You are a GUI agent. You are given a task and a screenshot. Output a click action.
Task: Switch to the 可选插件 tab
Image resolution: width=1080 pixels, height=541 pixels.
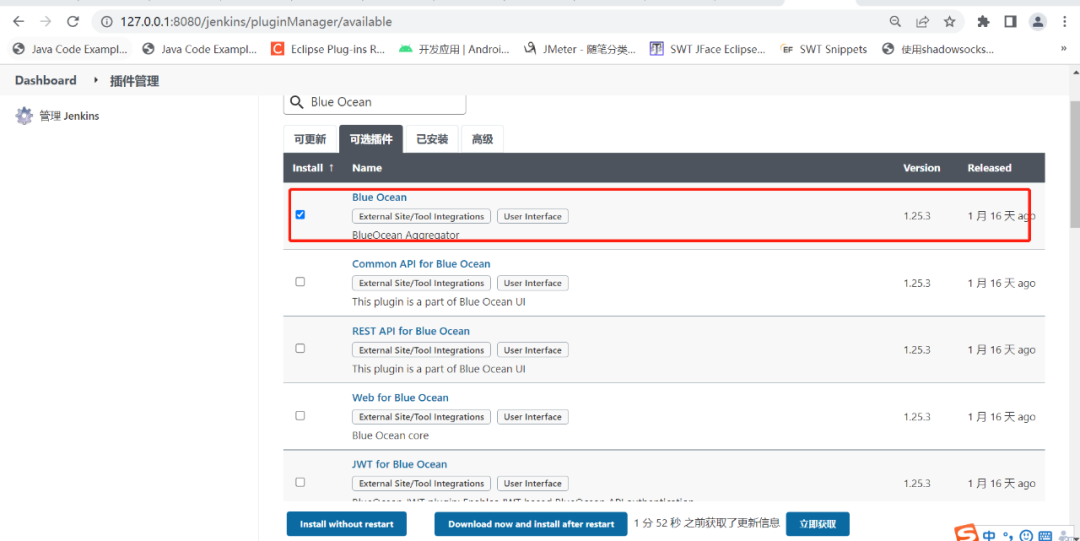[371, 139]
